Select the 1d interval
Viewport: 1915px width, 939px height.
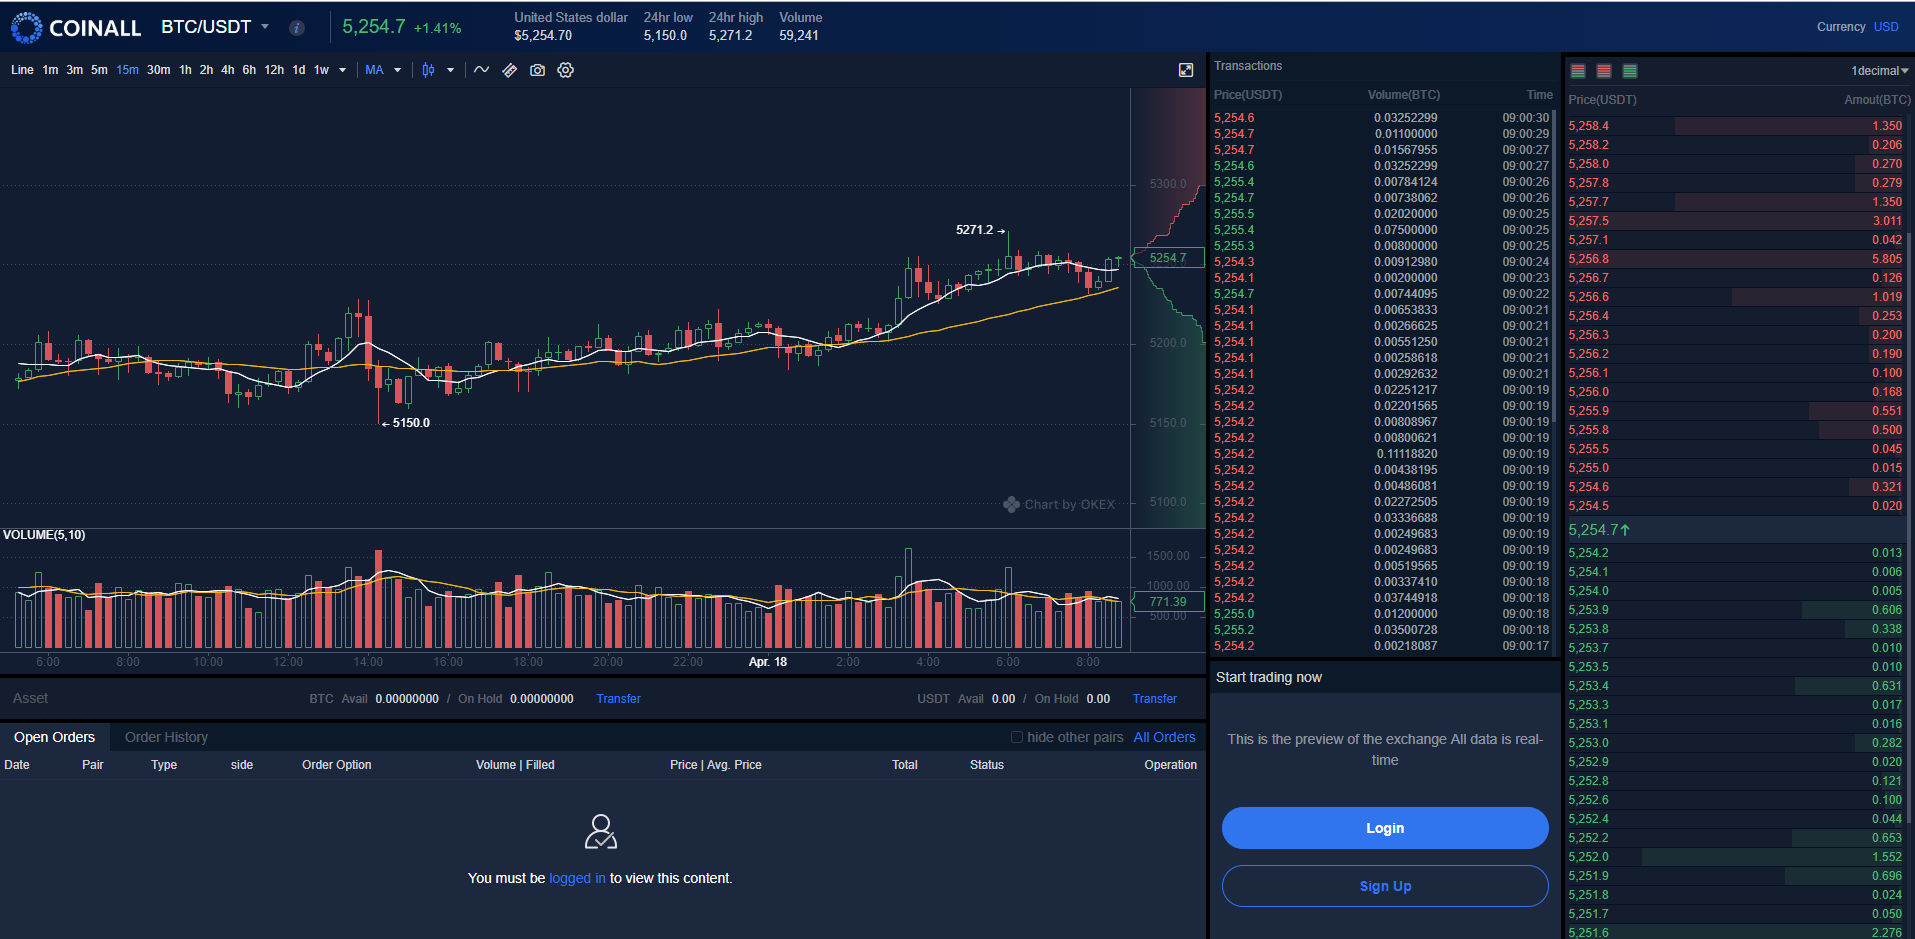(x=299, y=70)
